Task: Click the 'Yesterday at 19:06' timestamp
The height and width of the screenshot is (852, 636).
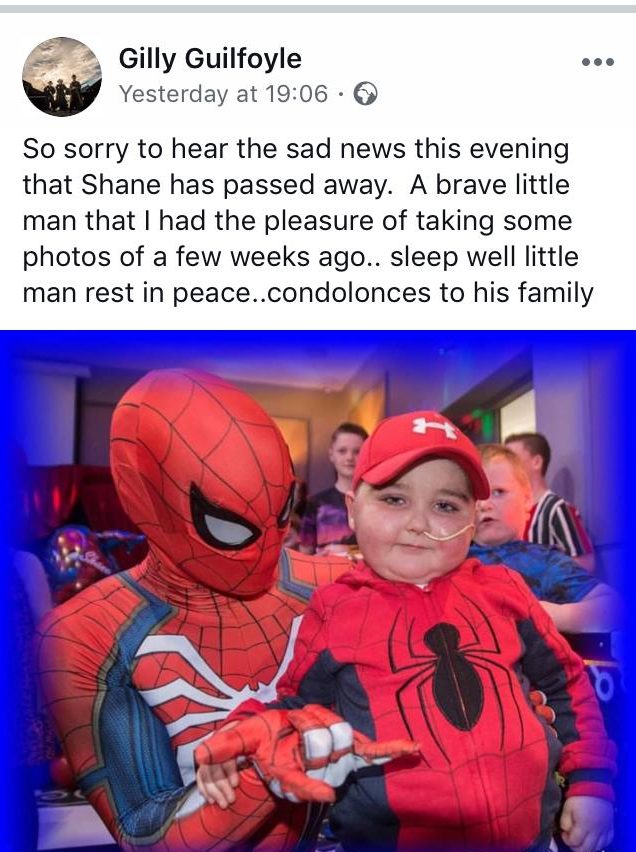Action: point(223,94)
